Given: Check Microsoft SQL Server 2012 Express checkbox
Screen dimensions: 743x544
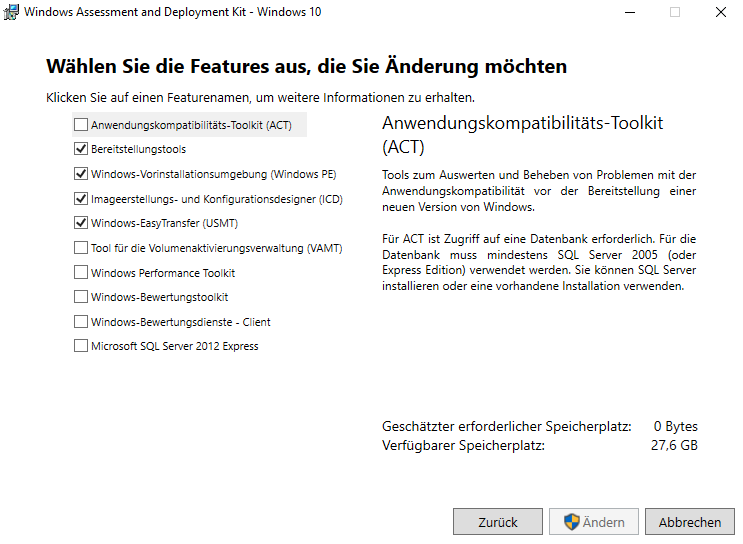Looking at the screenshot, I should 81,346.
